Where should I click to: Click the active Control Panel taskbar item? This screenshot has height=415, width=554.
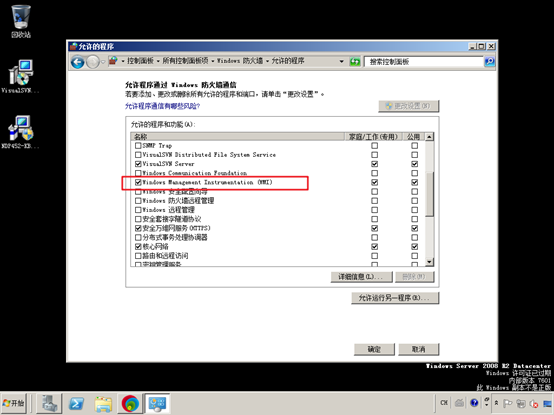coord(157,403)
